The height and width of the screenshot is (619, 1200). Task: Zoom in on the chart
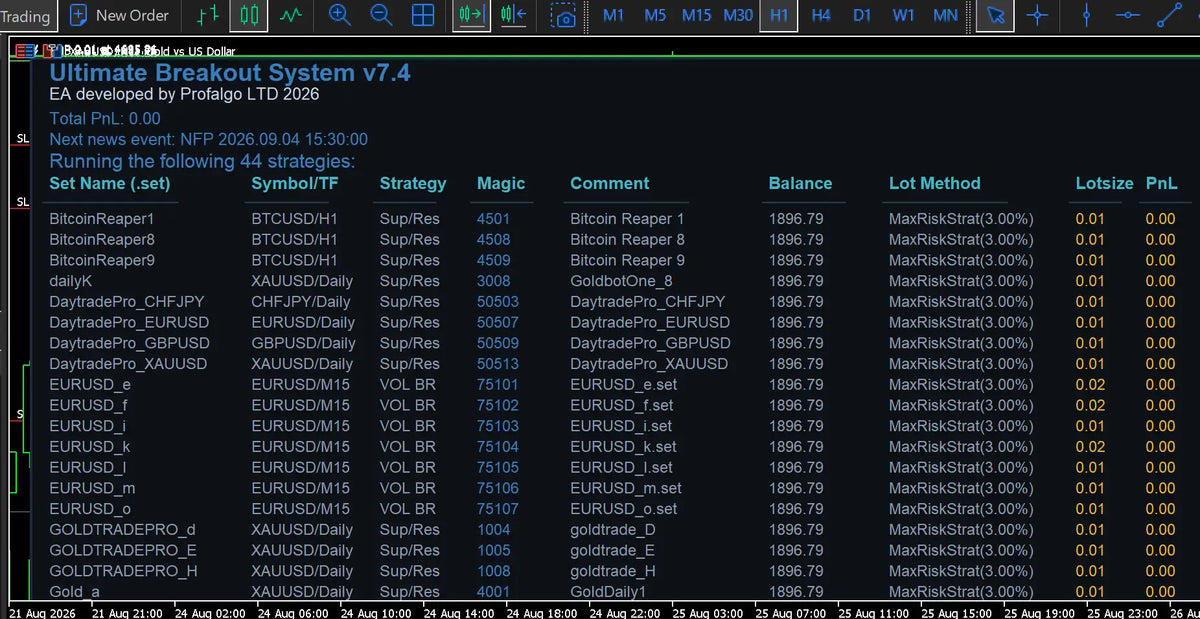click(340, 15)
